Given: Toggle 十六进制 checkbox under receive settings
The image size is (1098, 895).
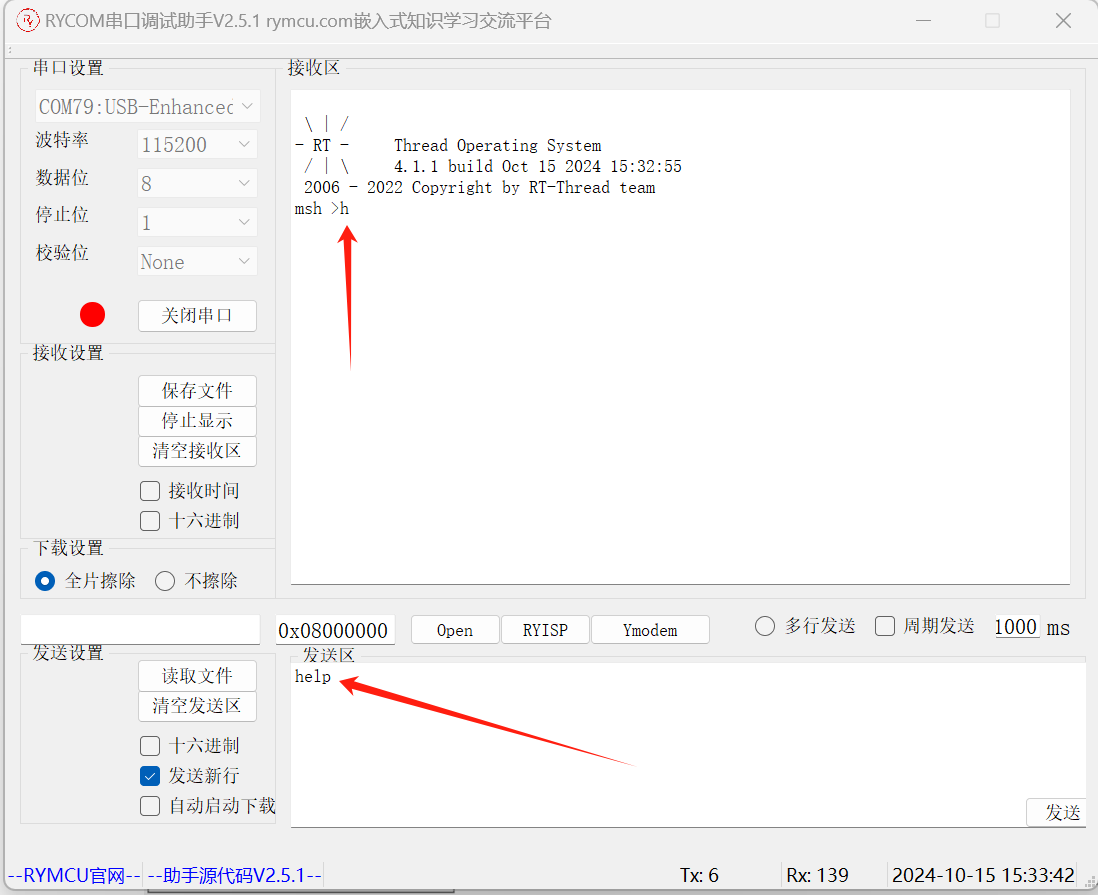Looking at the screenshot, I should pos(150,521).
